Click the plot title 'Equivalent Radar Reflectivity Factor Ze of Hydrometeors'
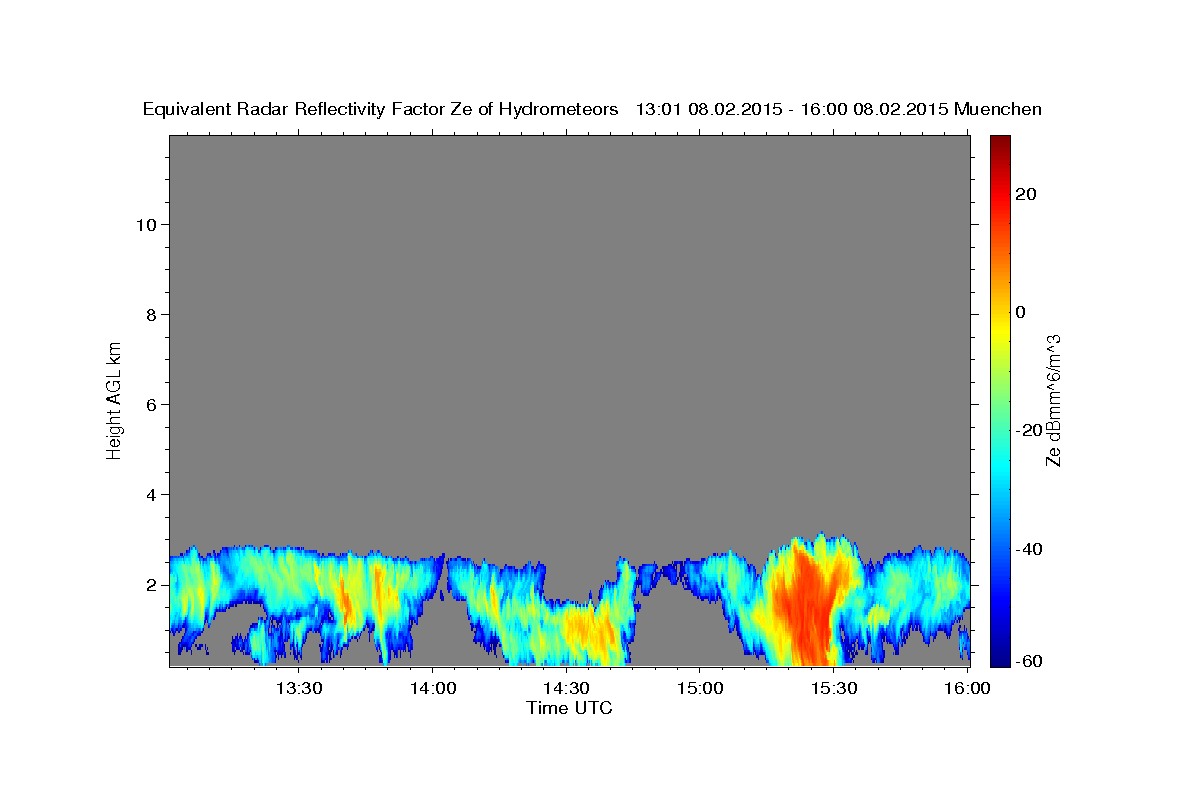Screen dimensions: 1200x800 (381, 110)
